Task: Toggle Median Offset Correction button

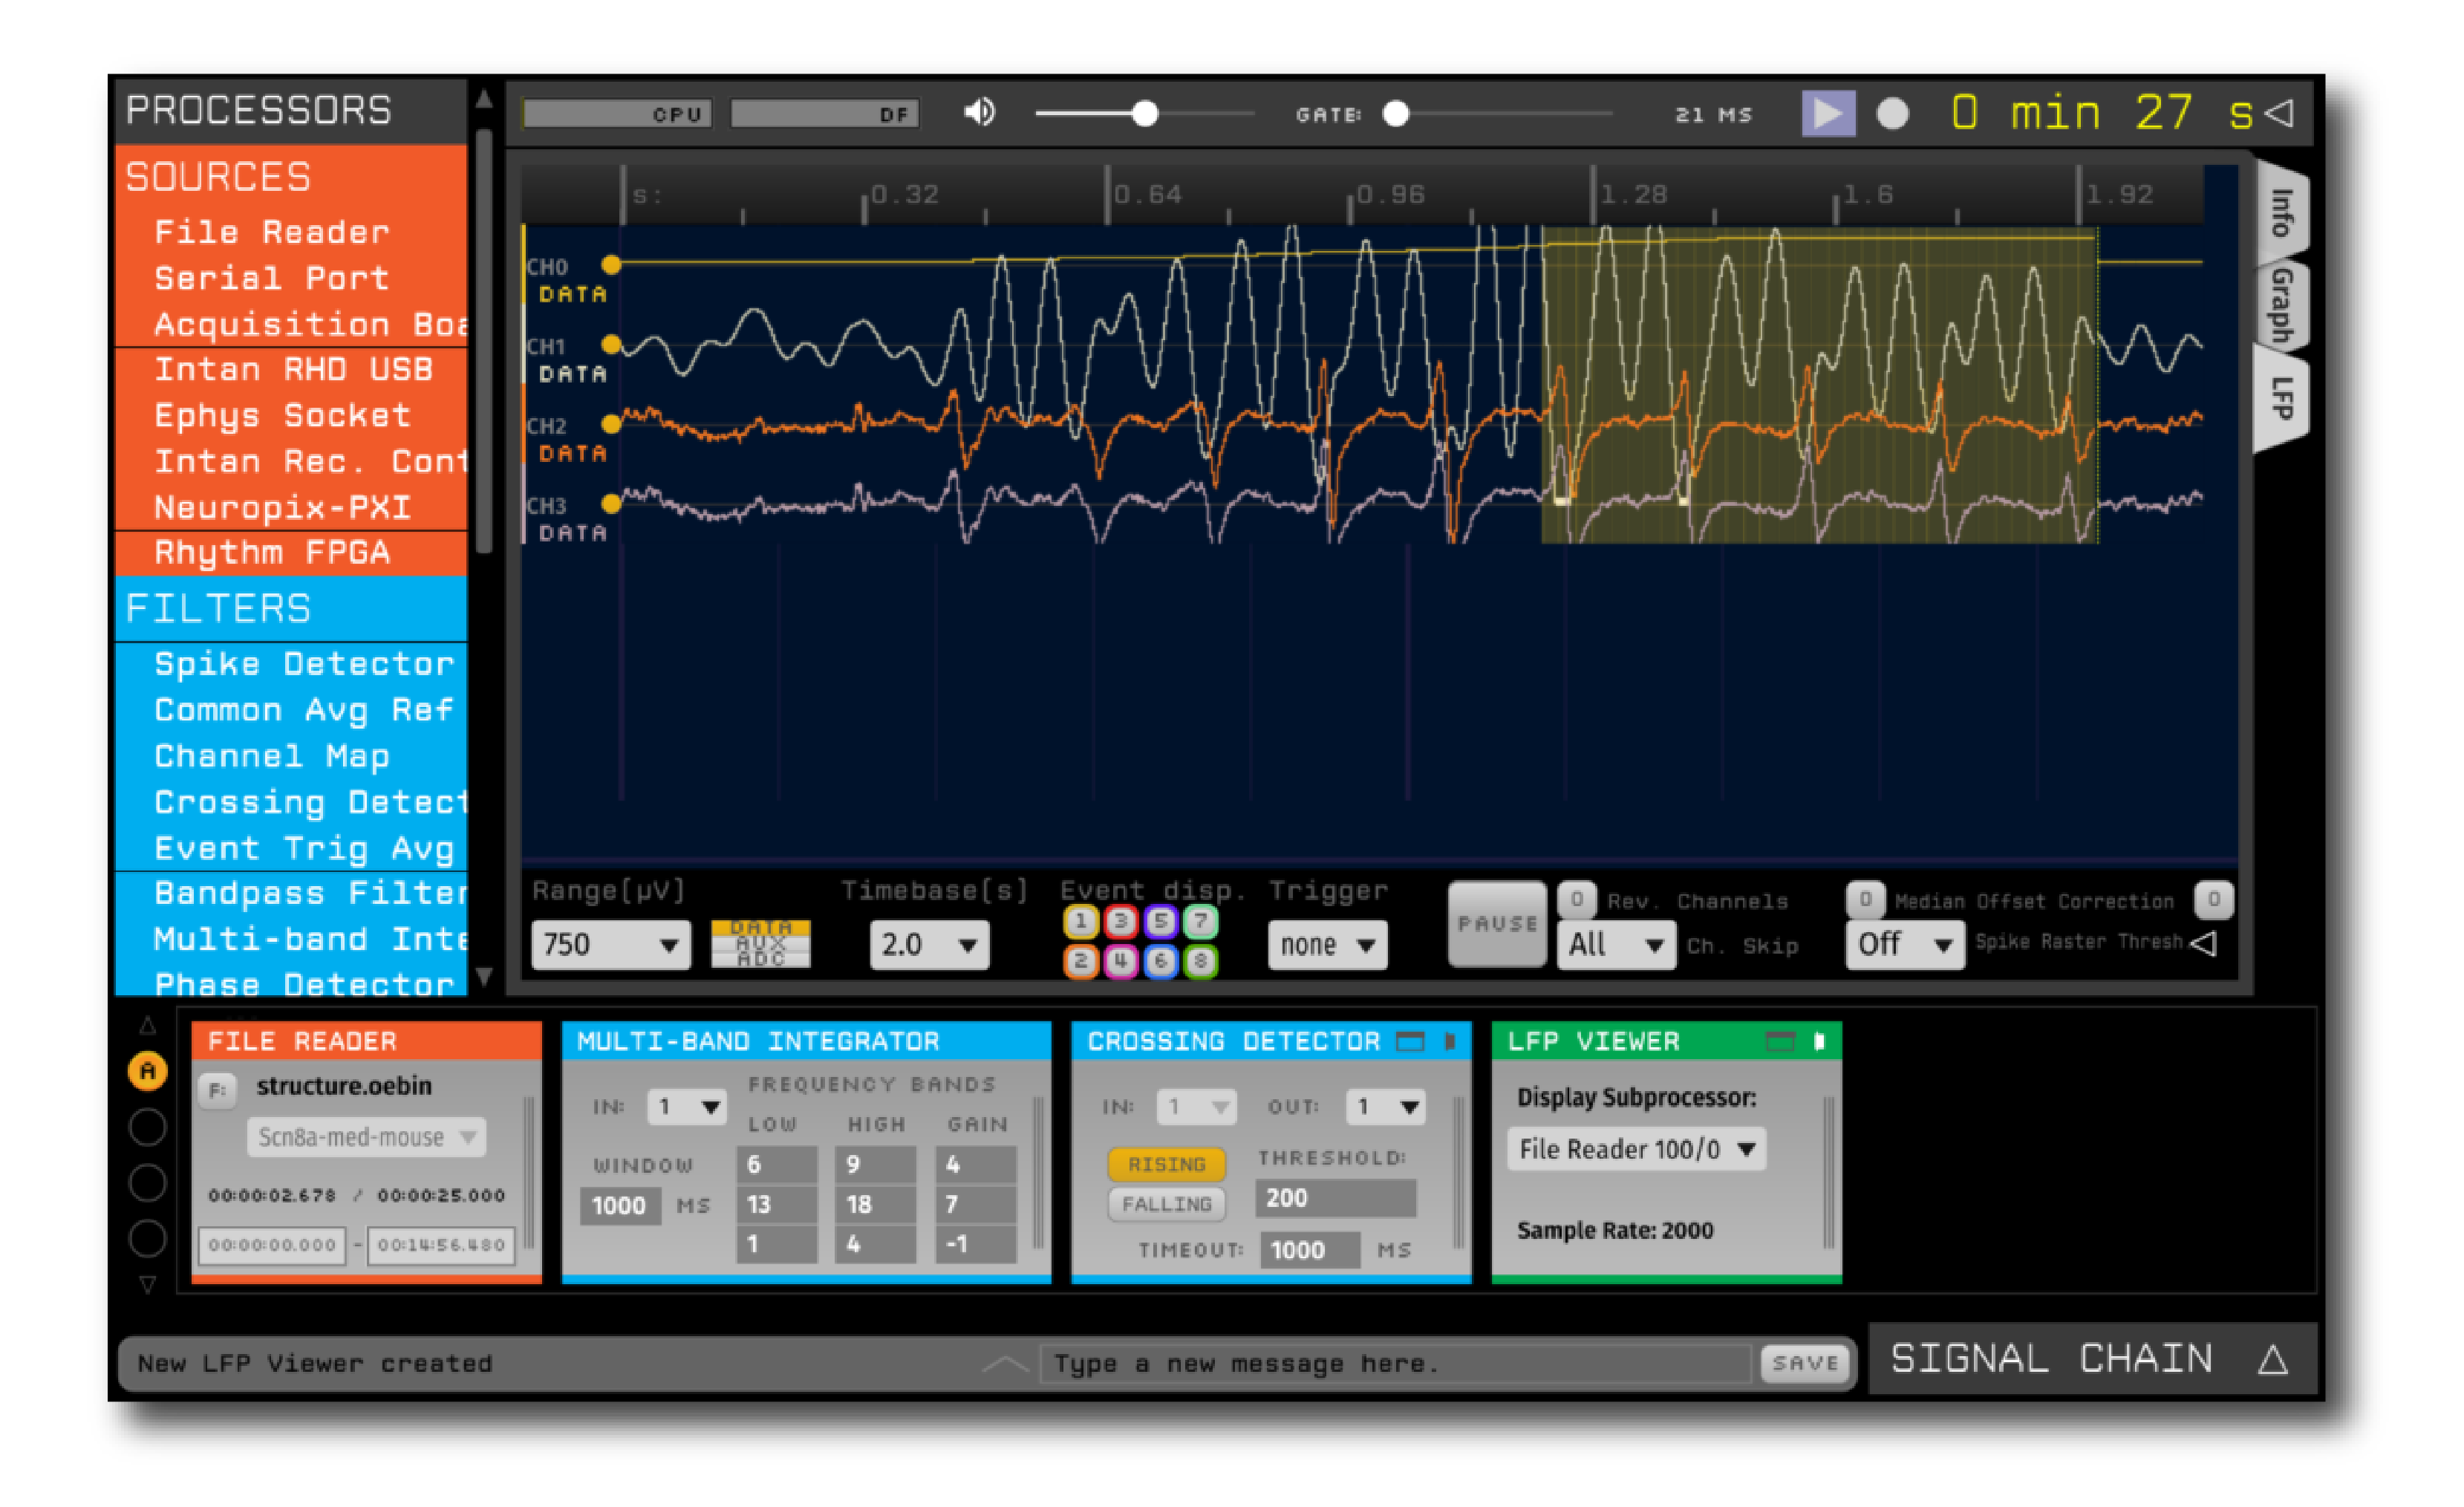Action: 1865,900
